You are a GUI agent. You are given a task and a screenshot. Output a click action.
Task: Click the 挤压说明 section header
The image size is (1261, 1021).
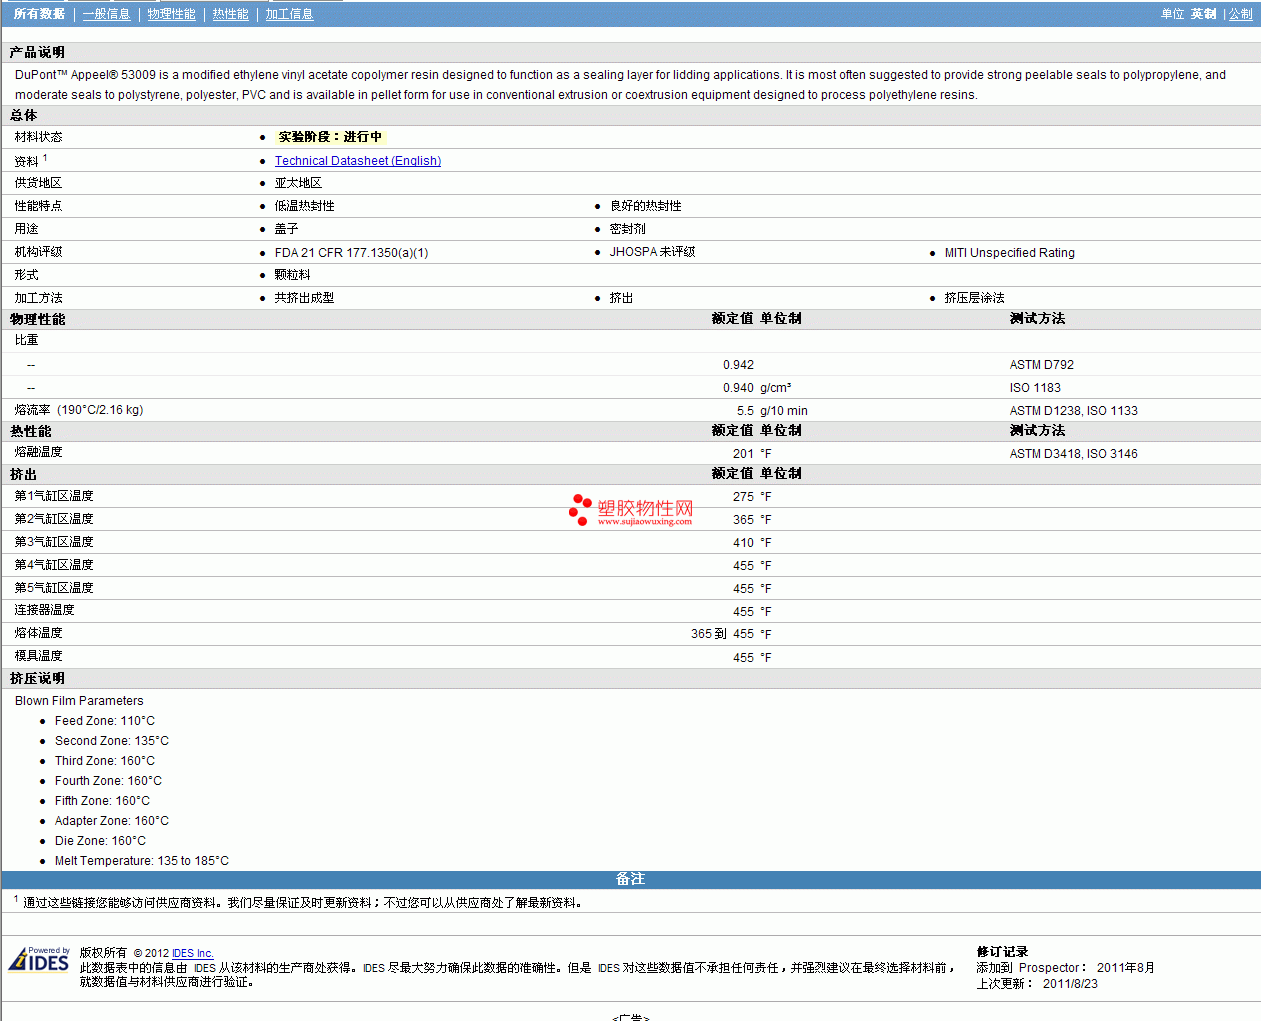tap(37, 678)
